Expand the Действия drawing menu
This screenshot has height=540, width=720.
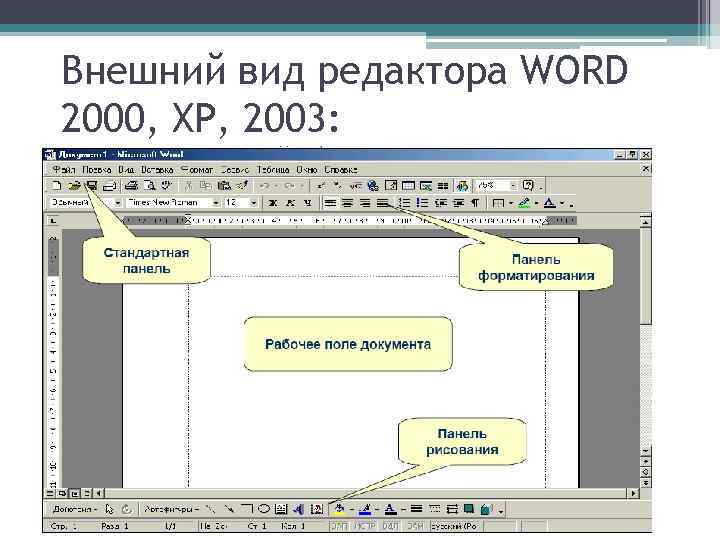(75, 509)
